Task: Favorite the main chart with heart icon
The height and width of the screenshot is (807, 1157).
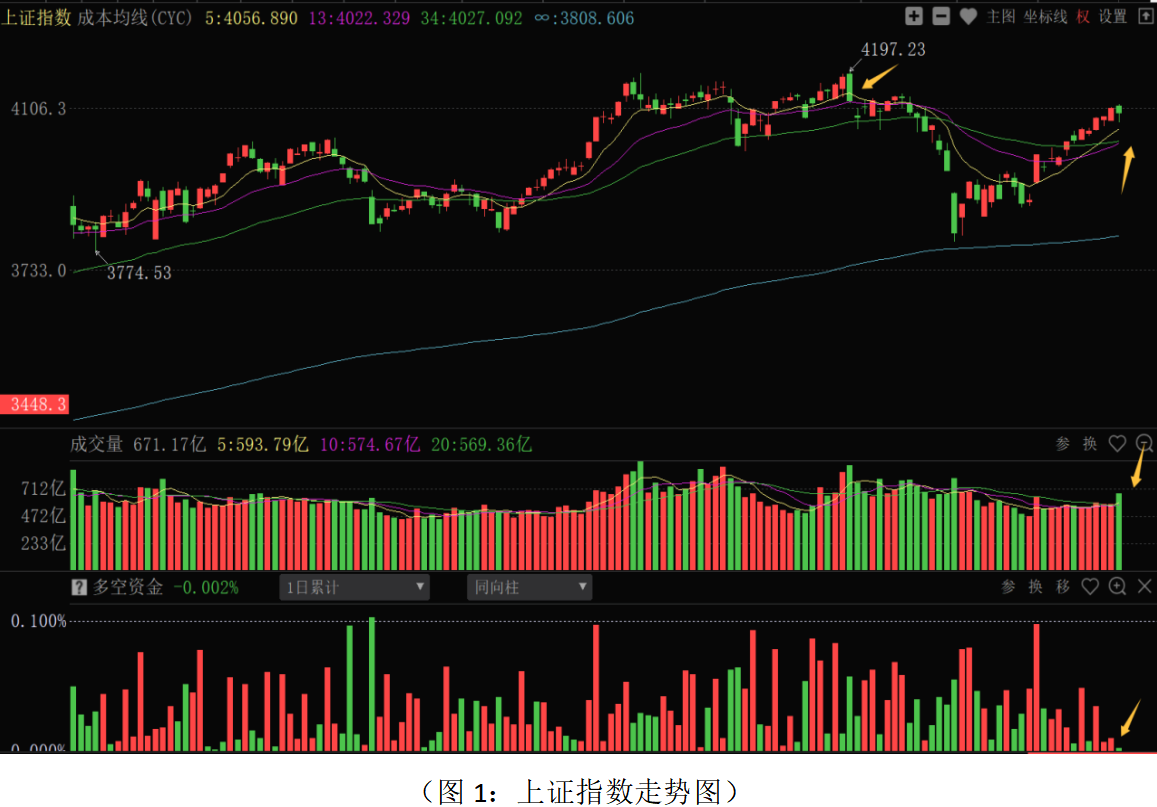Action: [968, 16]
